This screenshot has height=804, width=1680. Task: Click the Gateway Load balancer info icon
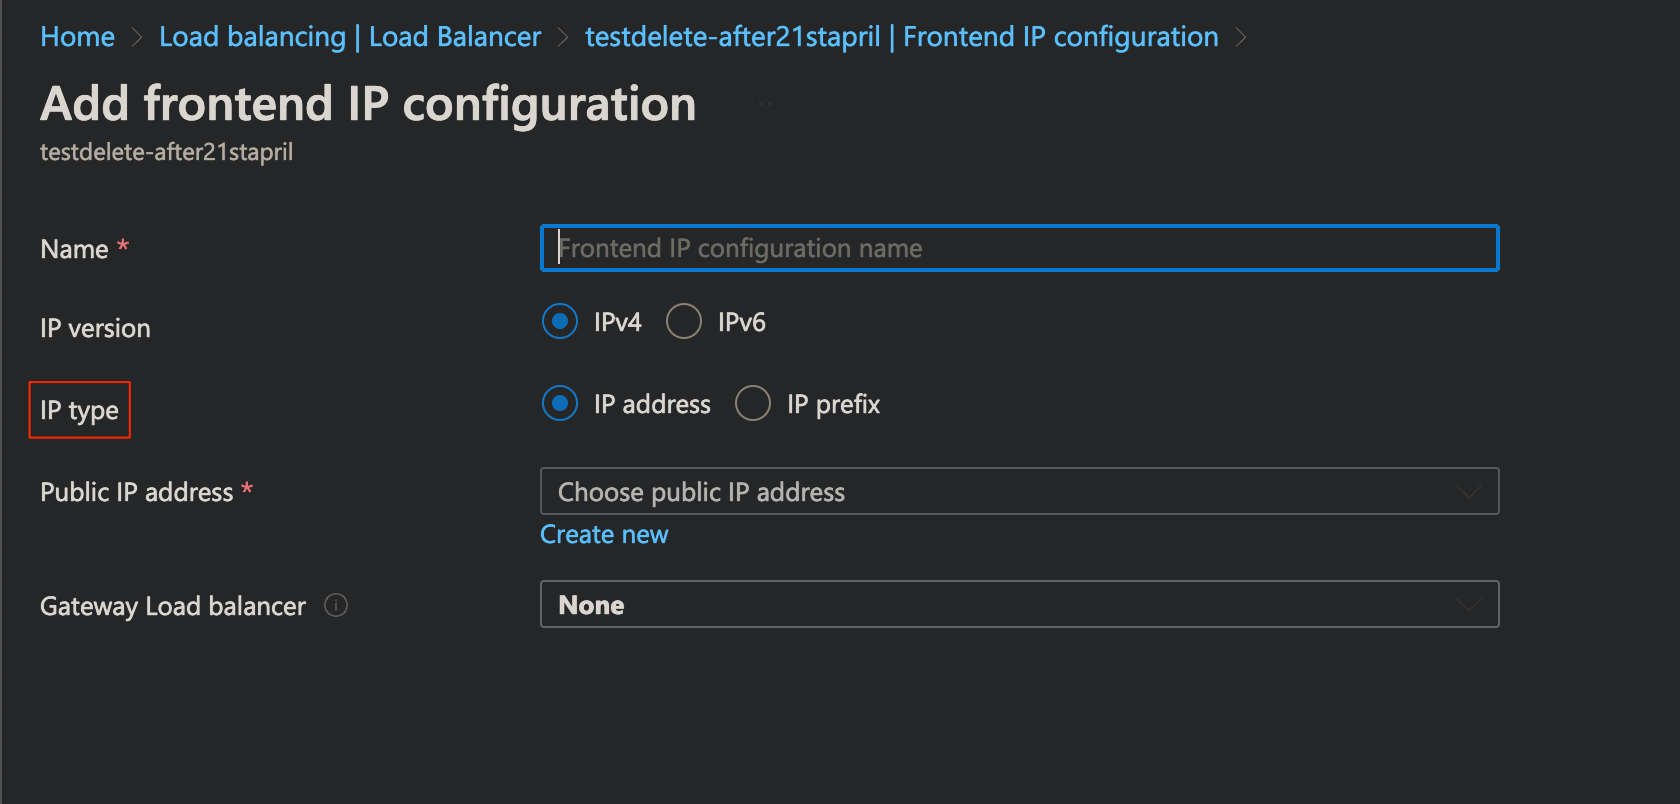click(x=336, y=605)
